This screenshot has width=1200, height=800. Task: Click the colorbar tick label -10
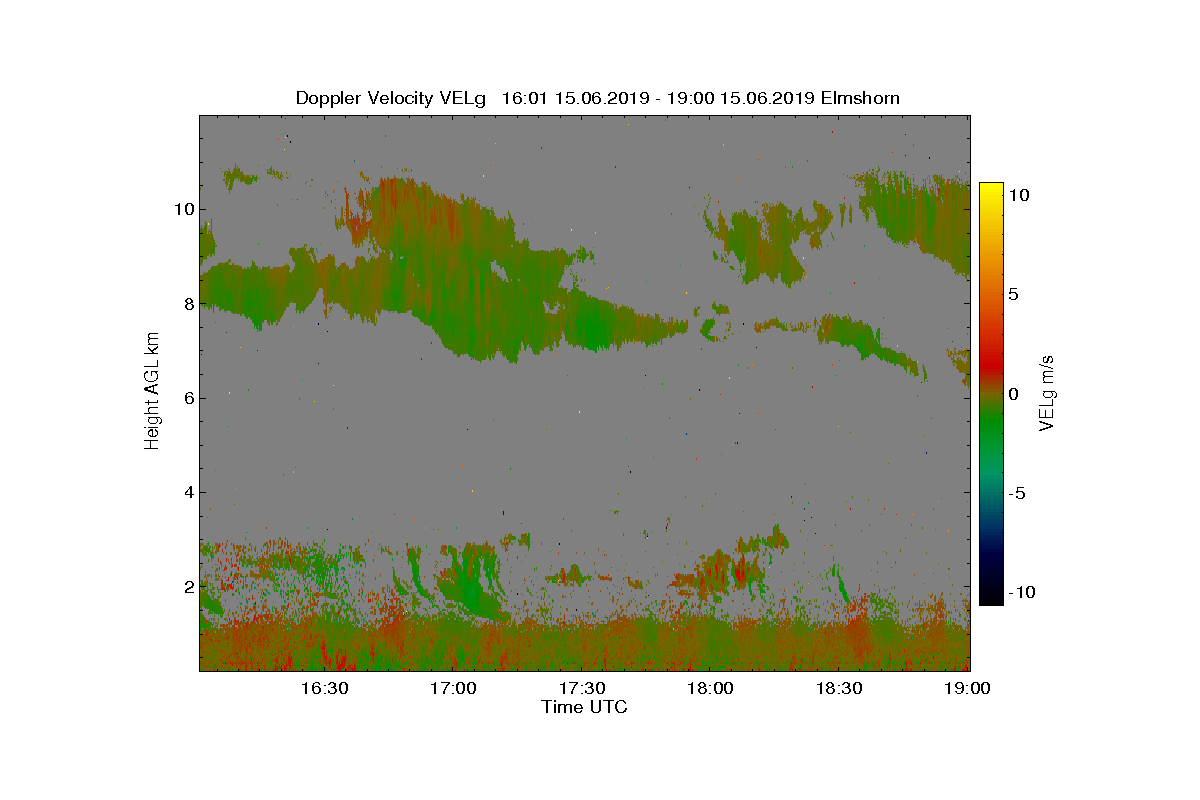click(1021, 592)
